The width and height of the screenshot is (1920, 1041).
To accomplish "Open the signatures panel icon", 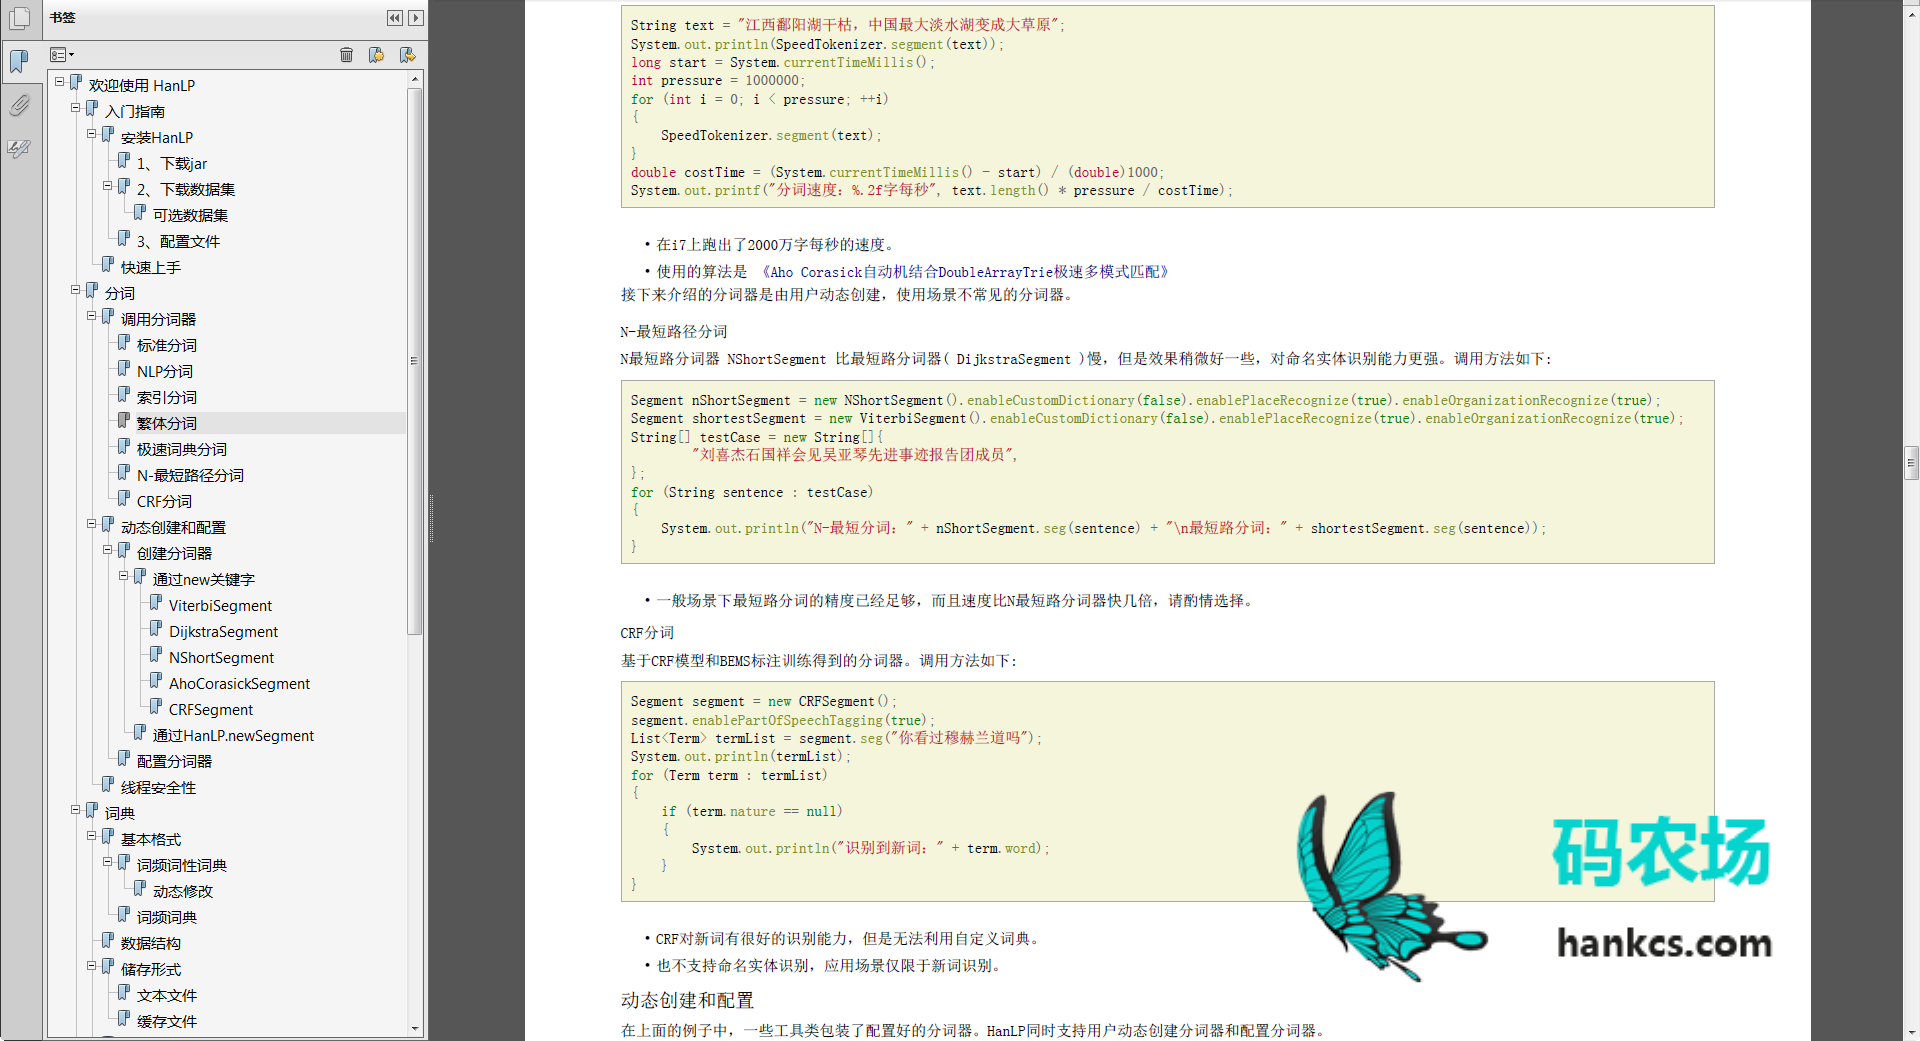I will point(19,149).
